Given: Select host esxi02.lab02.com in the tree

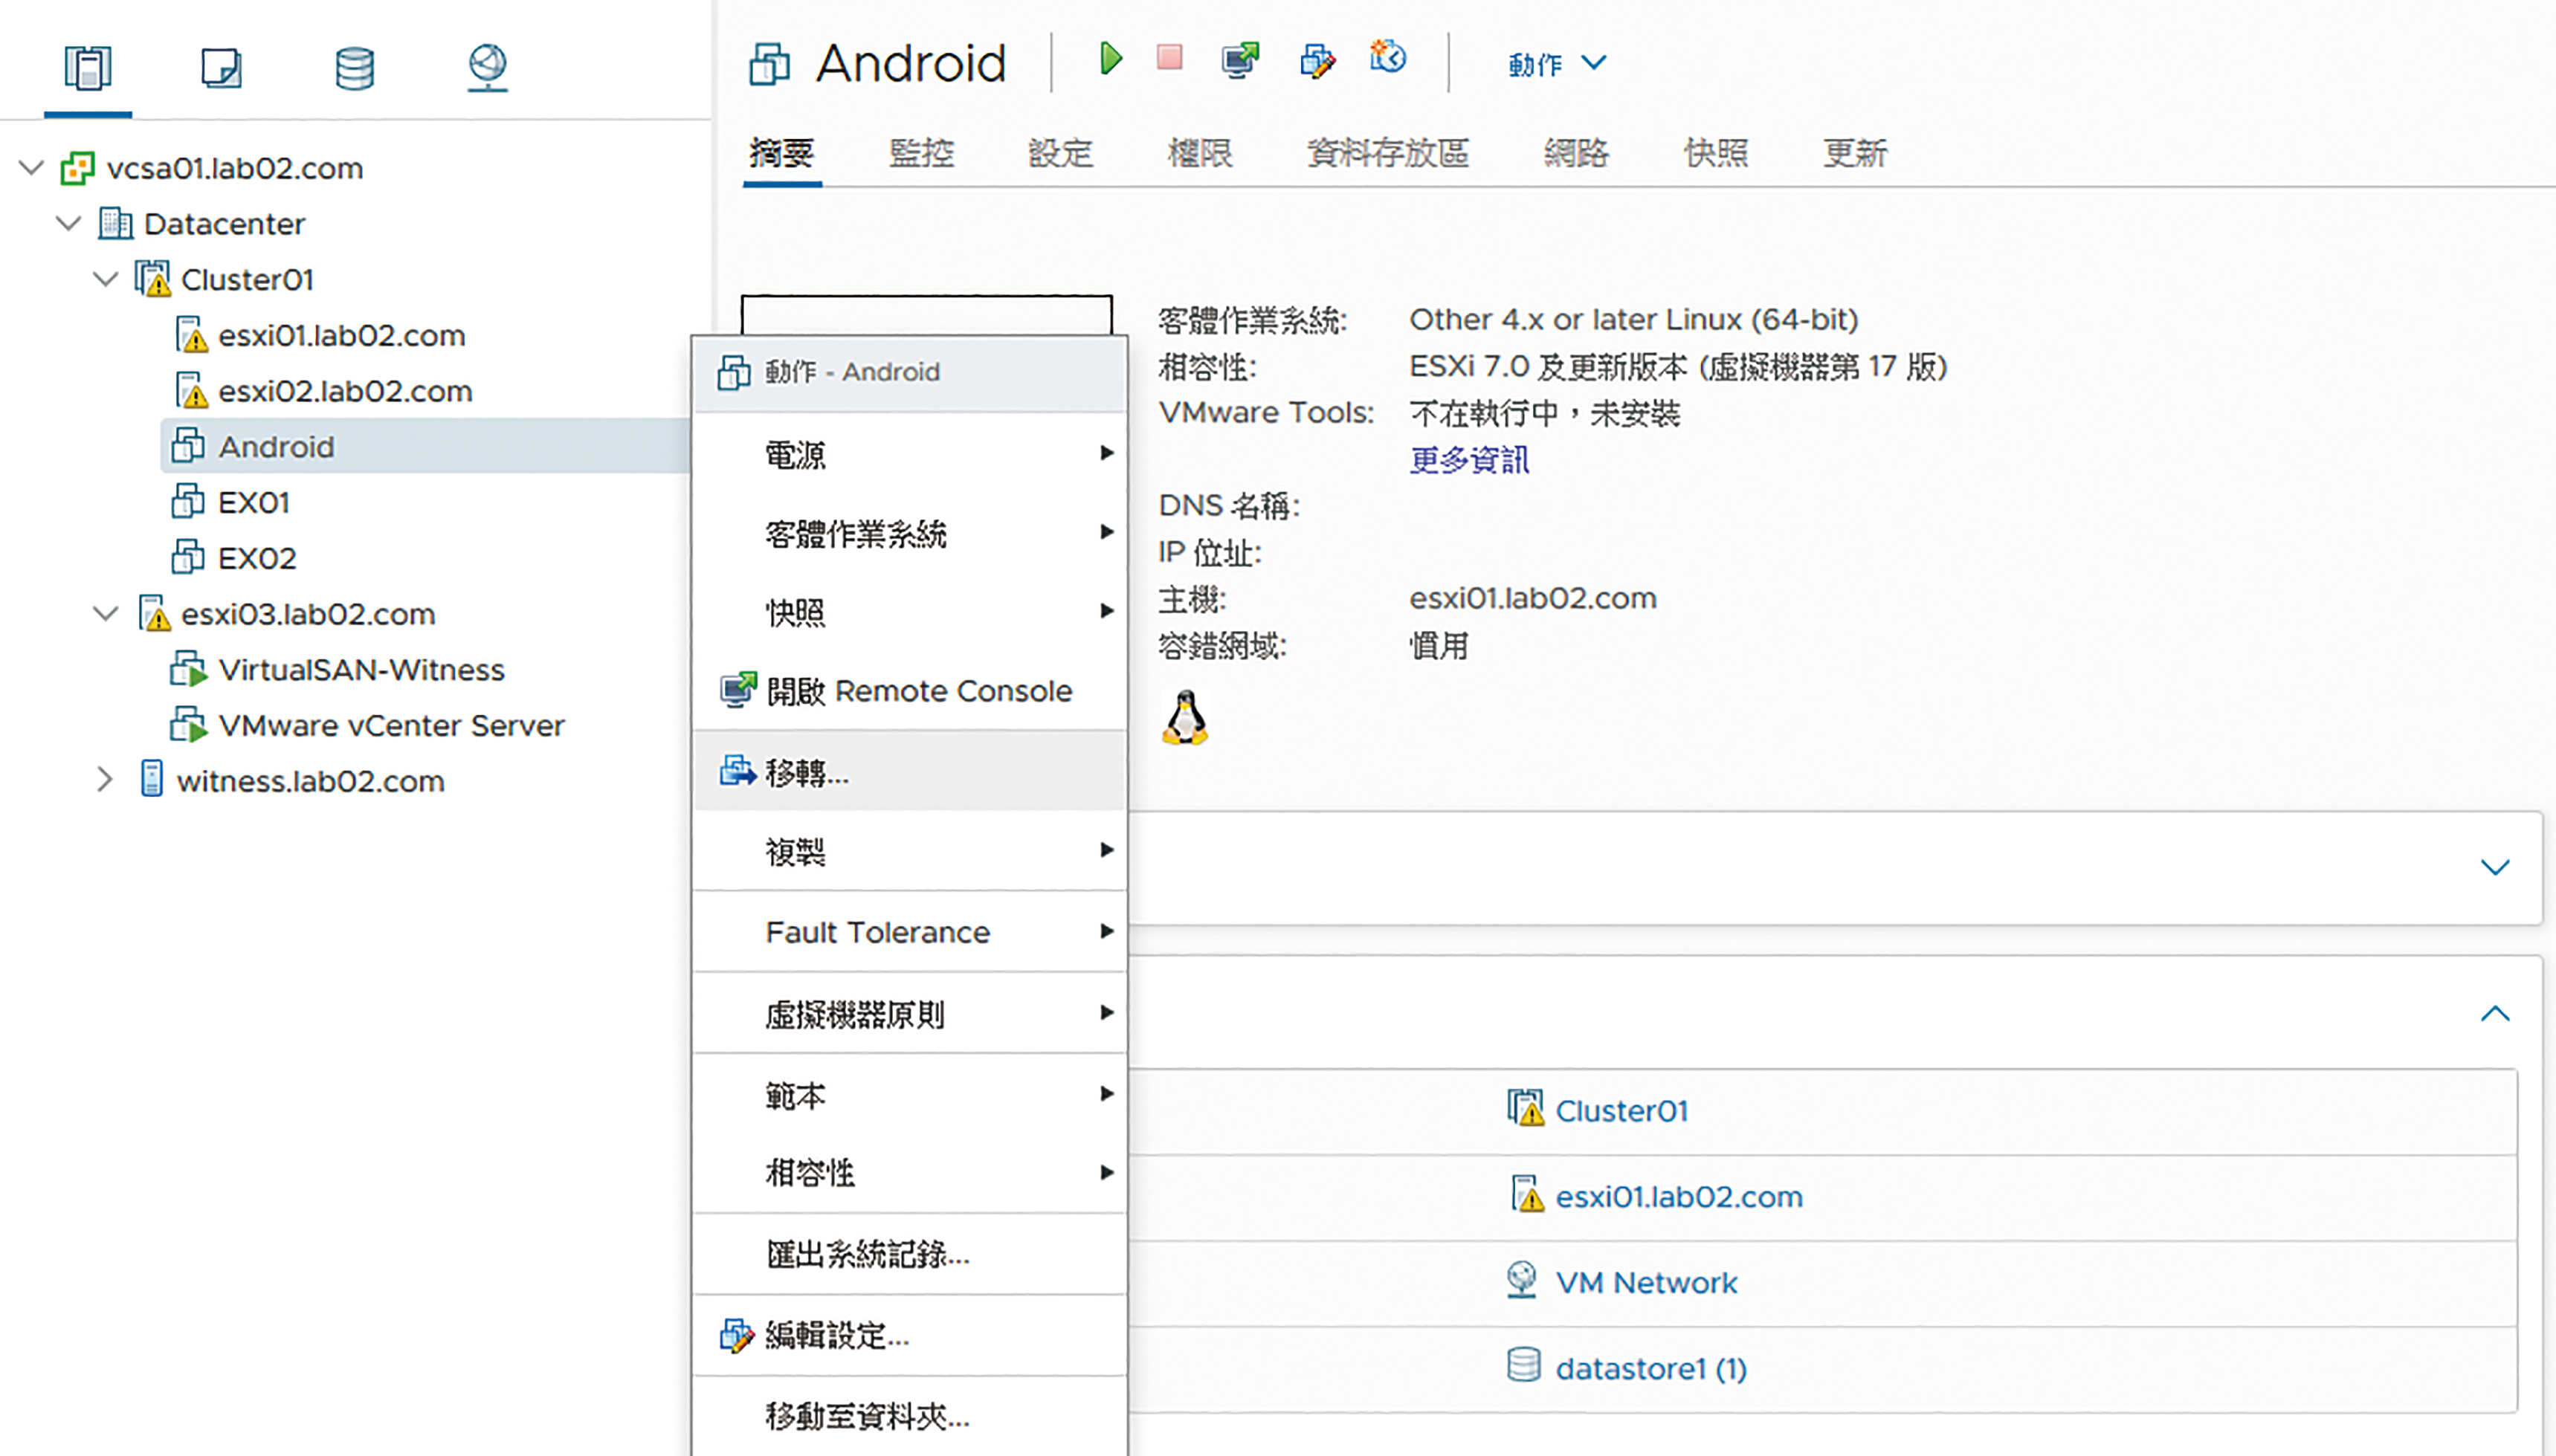Looking at the screenshot, I should click(x=345, y=391).
